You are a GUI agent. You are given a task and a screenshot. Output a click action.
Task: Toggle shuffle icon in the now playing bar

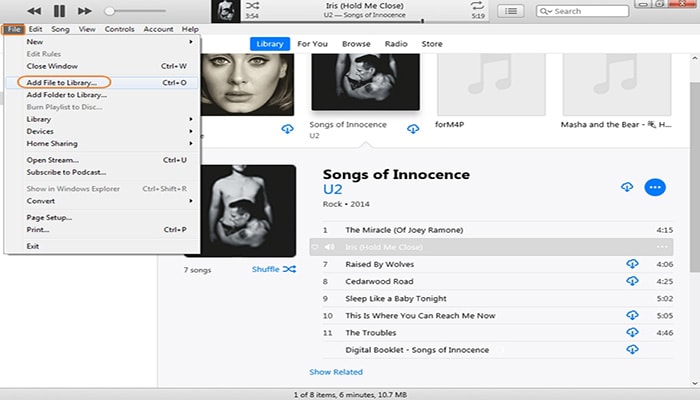click(252, 5)
